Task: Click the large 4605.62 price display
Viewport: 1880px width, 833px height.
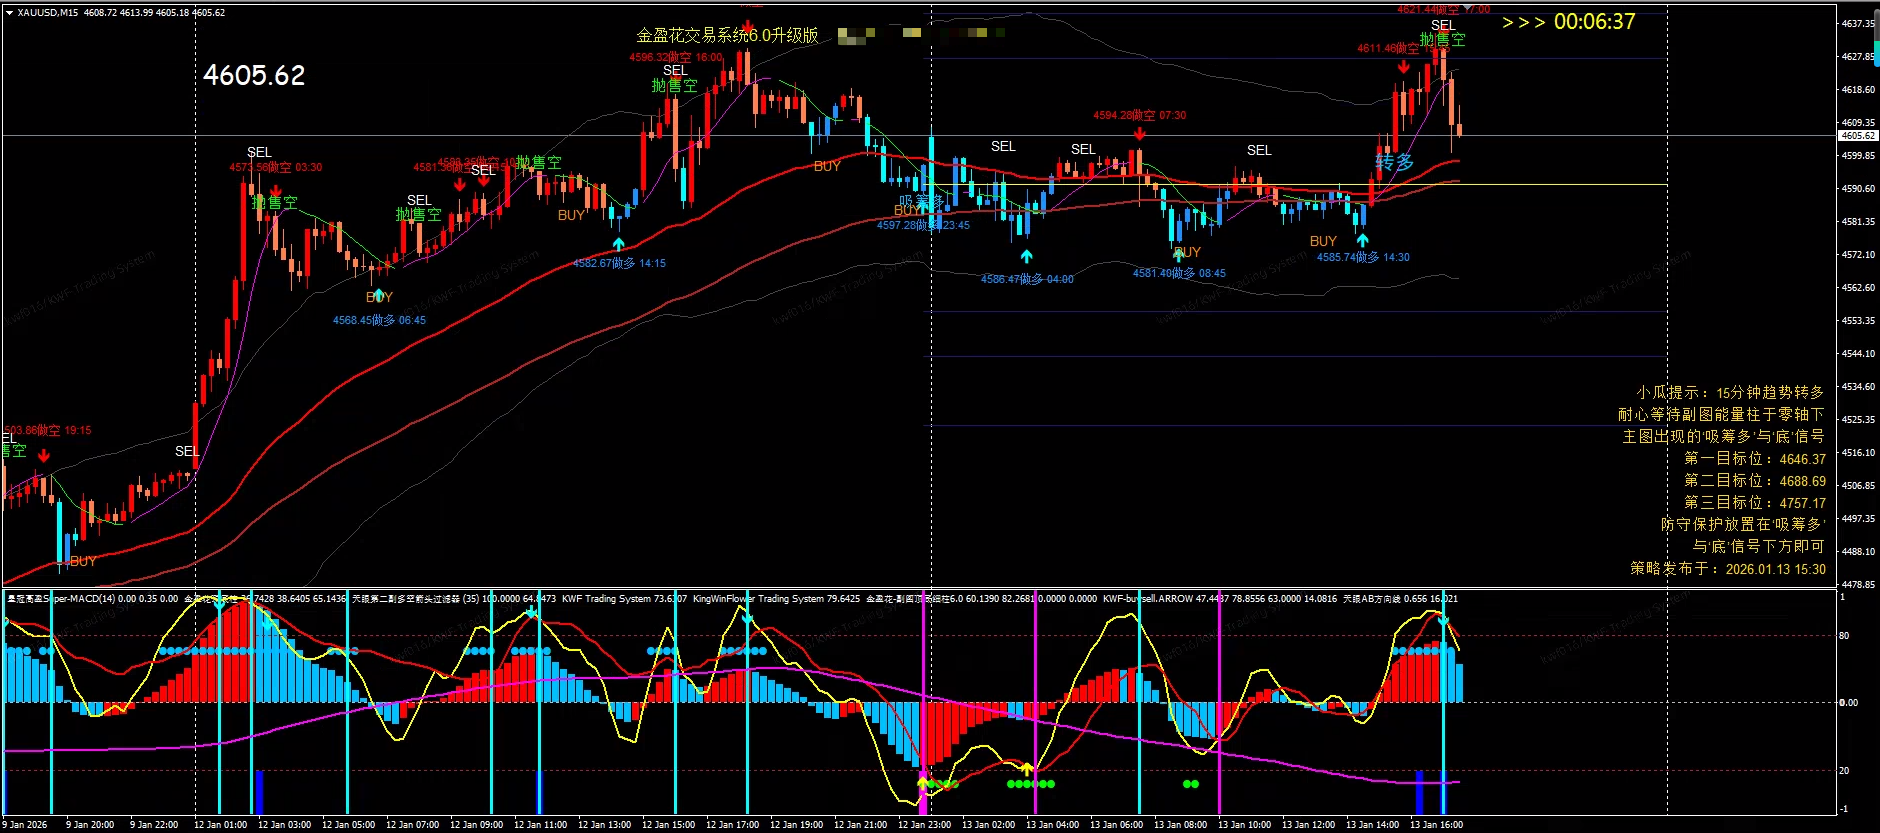Action: (x=254, y=75)
